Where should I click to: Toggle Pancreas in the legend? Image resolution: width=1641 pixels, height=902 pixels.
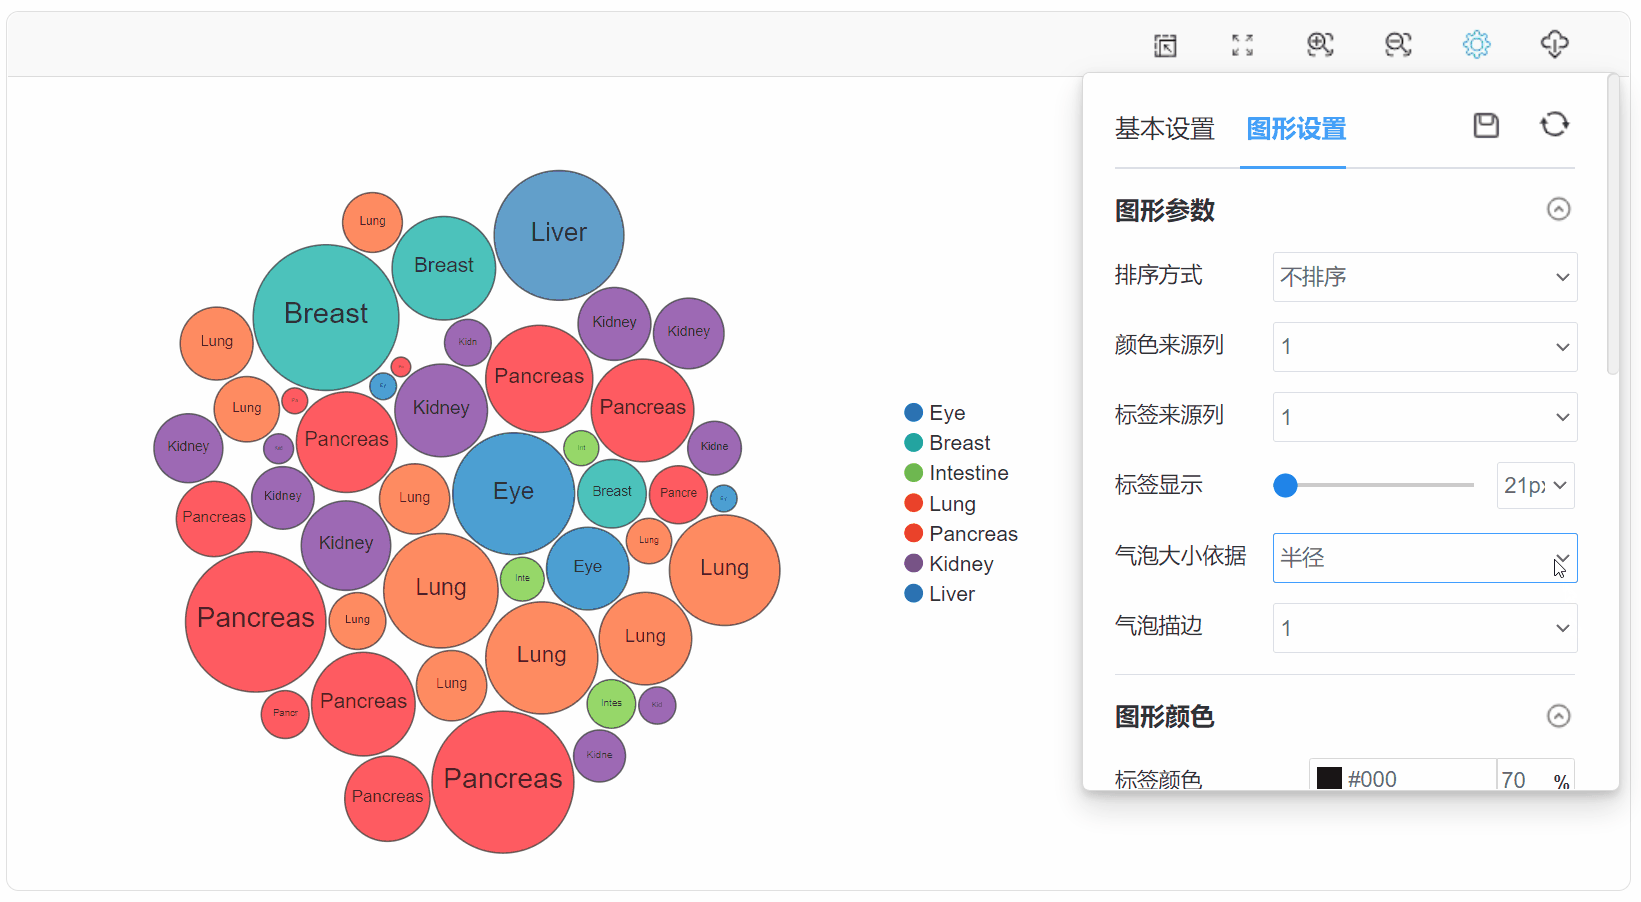(960, 534)
